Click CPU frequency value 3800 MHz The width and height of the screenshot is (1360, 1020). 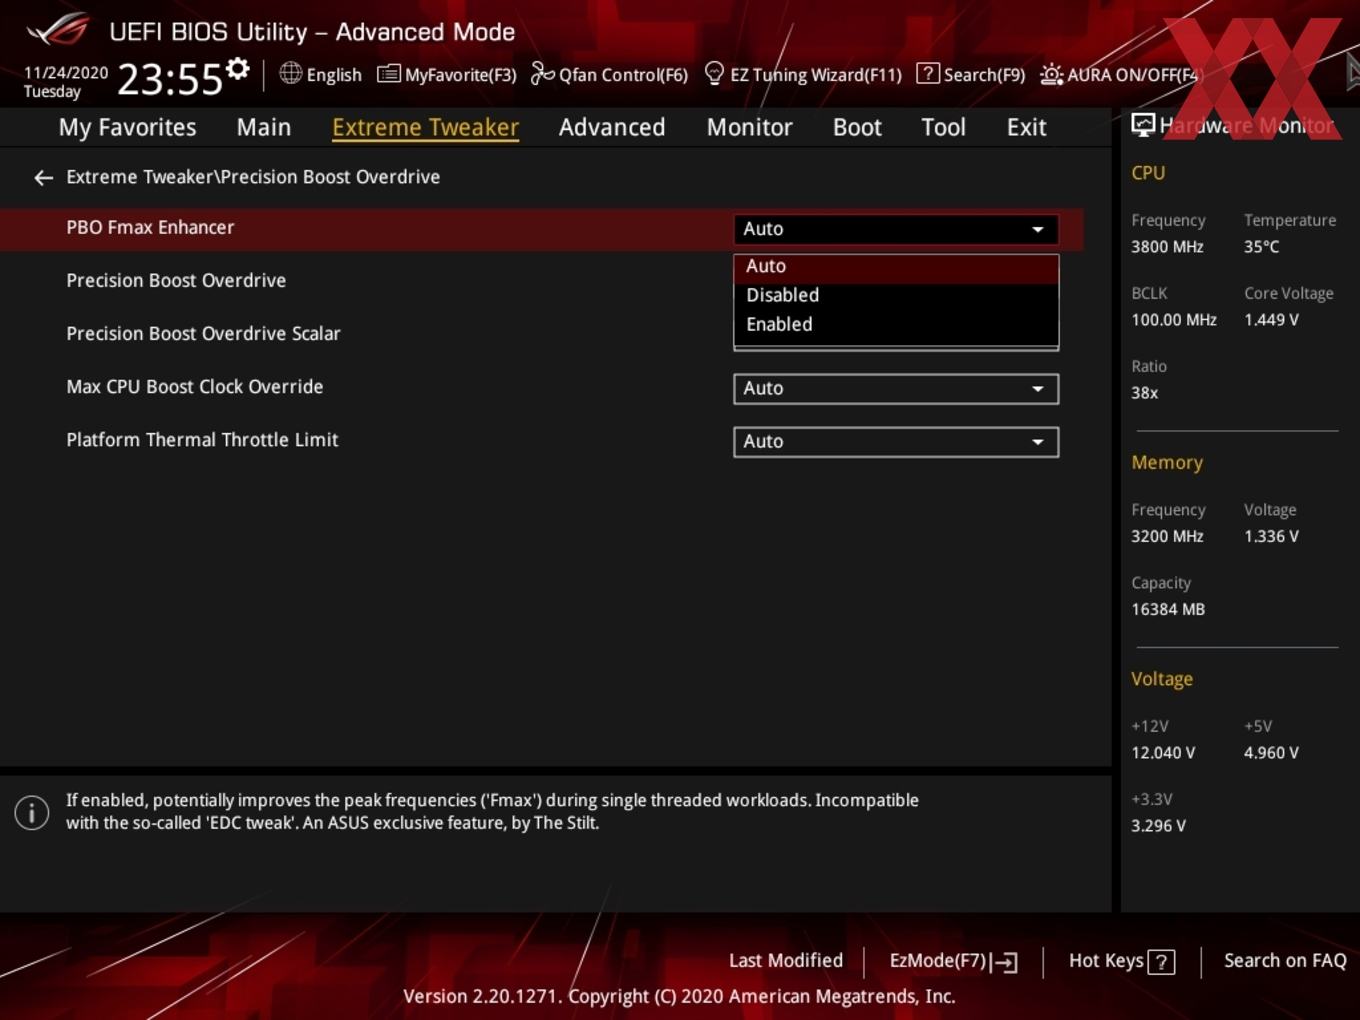tap(1167, 247)
